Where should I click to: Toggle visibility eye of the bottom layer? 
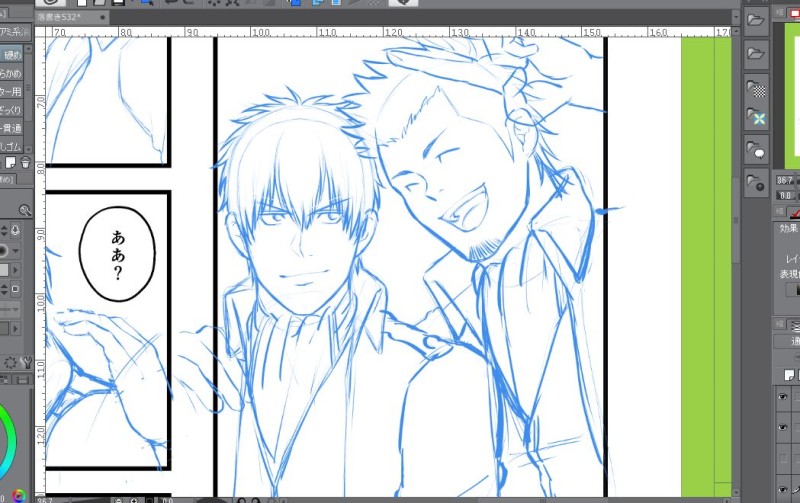coord(783,489)
